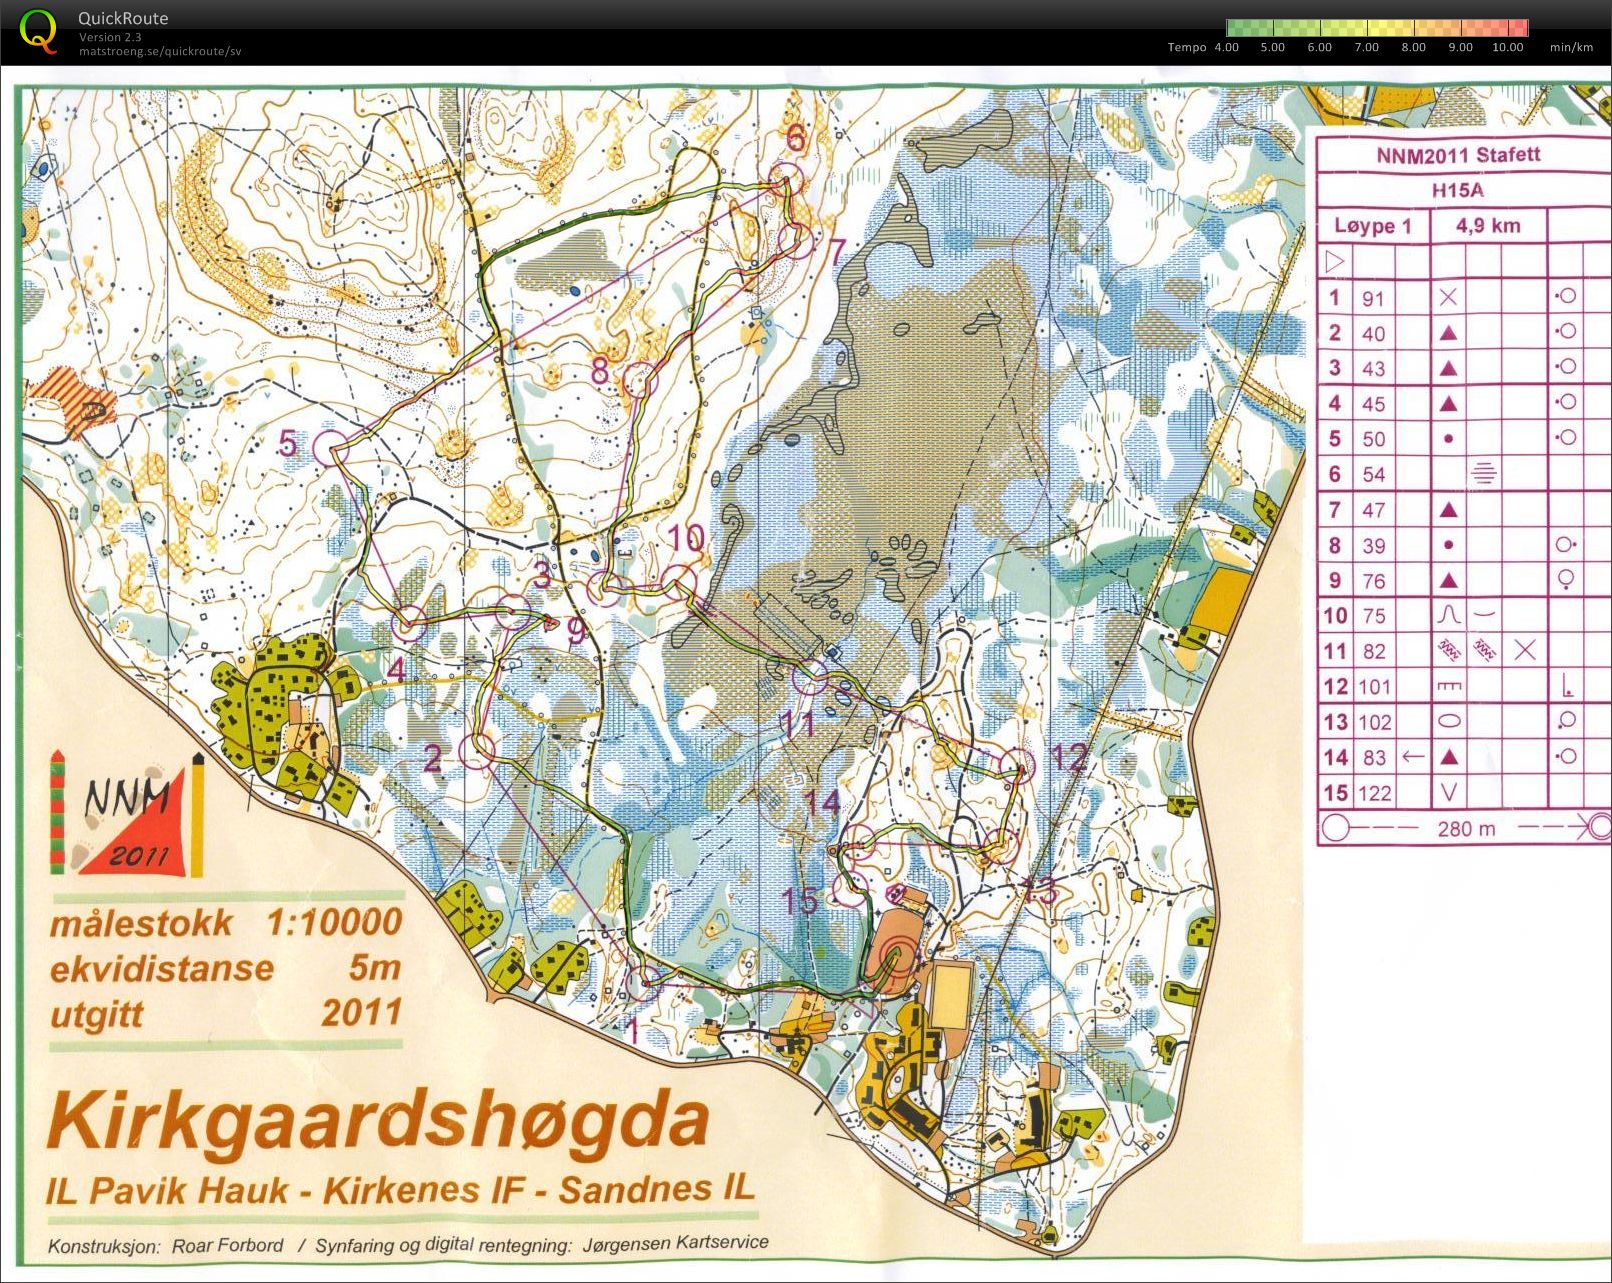Screen dimensions: 1612x1283
Task: Click the V symbol in row 15
Action: [1448, 793]
